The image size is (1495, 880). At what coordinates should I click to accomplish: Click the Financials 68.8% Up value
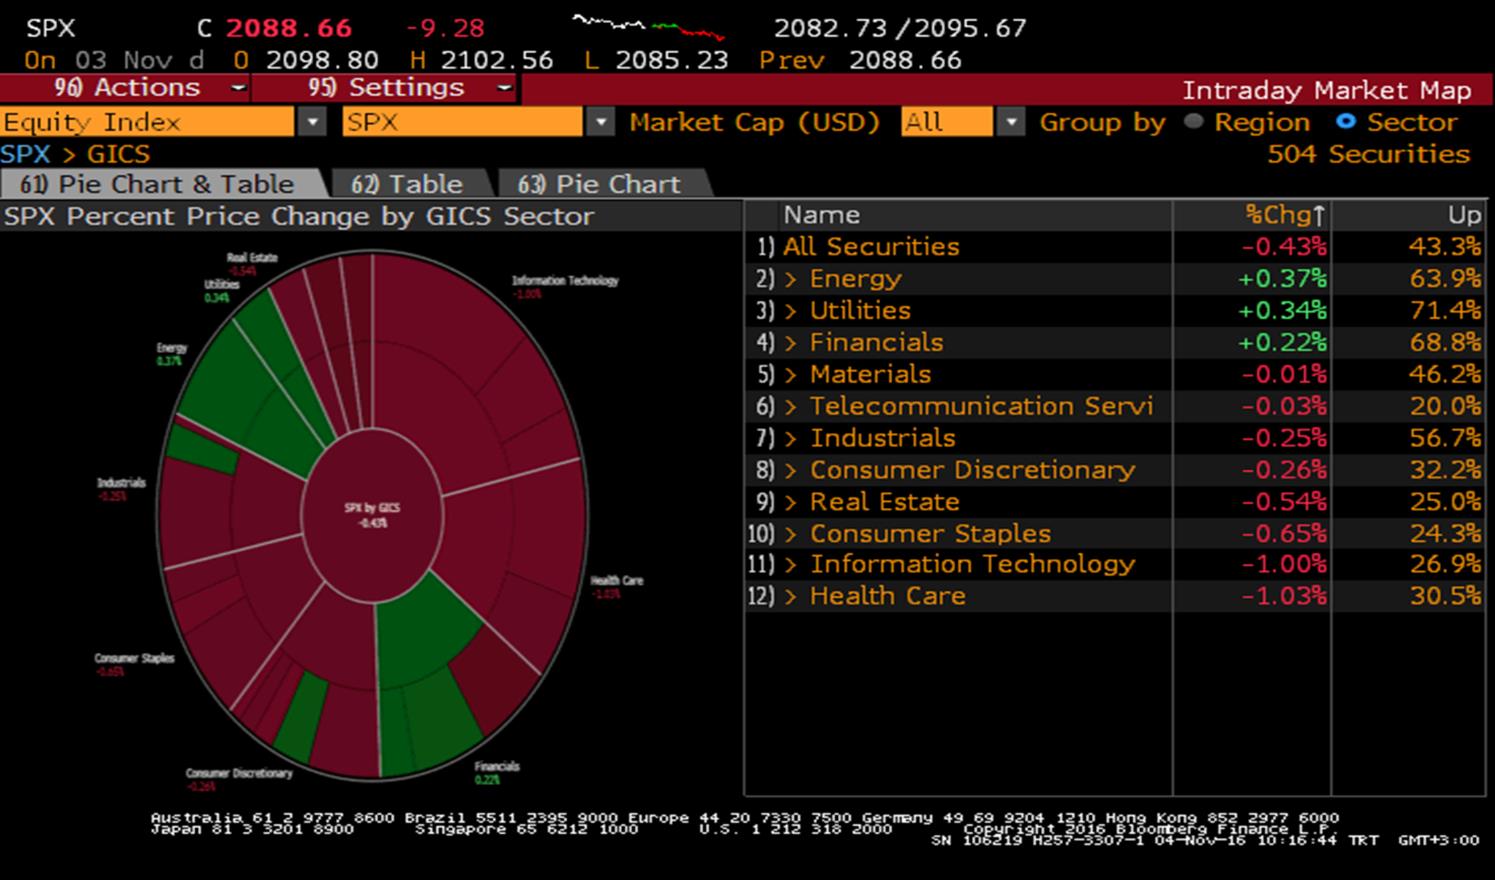[x=1445, y=343]
